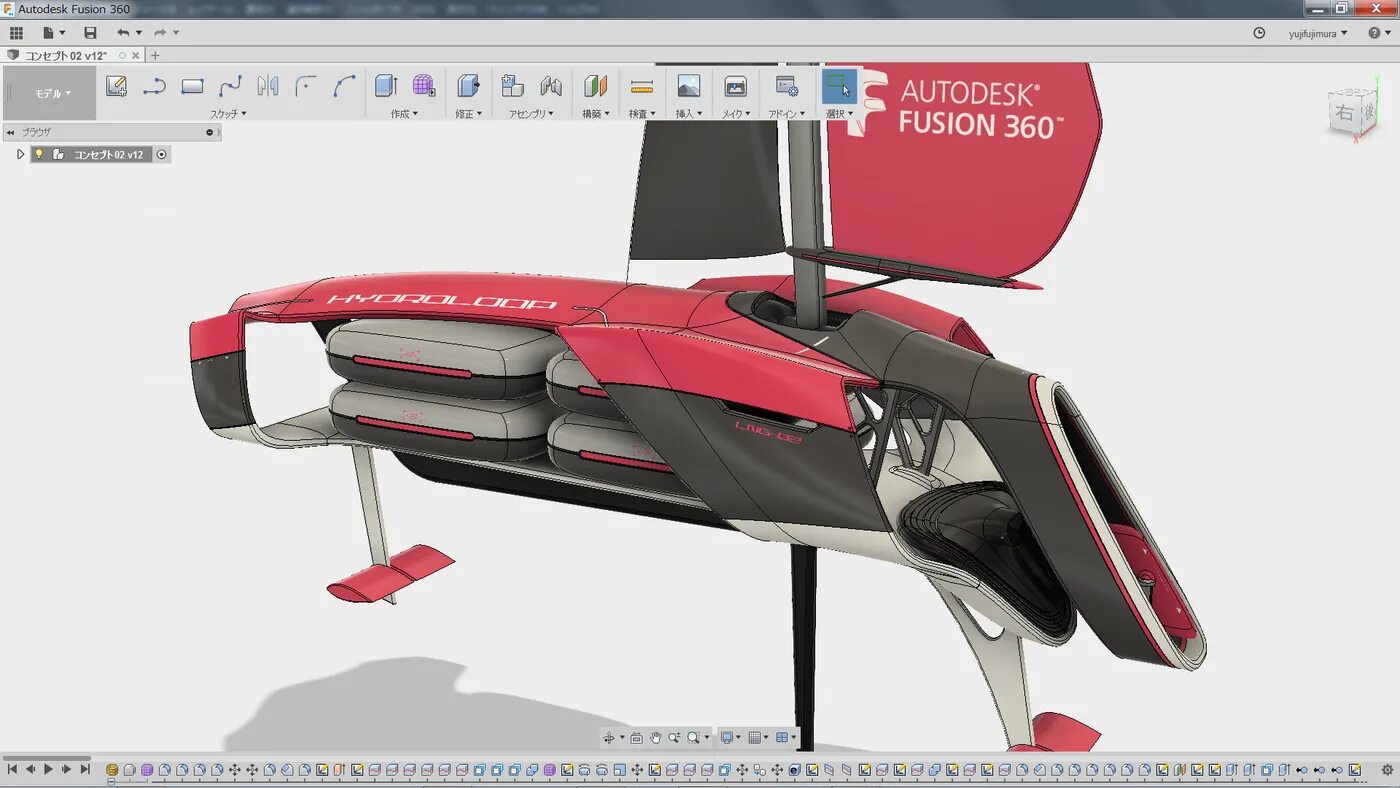The height and width of the screenshot is (788, 1400).
Task: Toggle the コンセプト 02 v12 activate radio button
Action: (162, 154)
